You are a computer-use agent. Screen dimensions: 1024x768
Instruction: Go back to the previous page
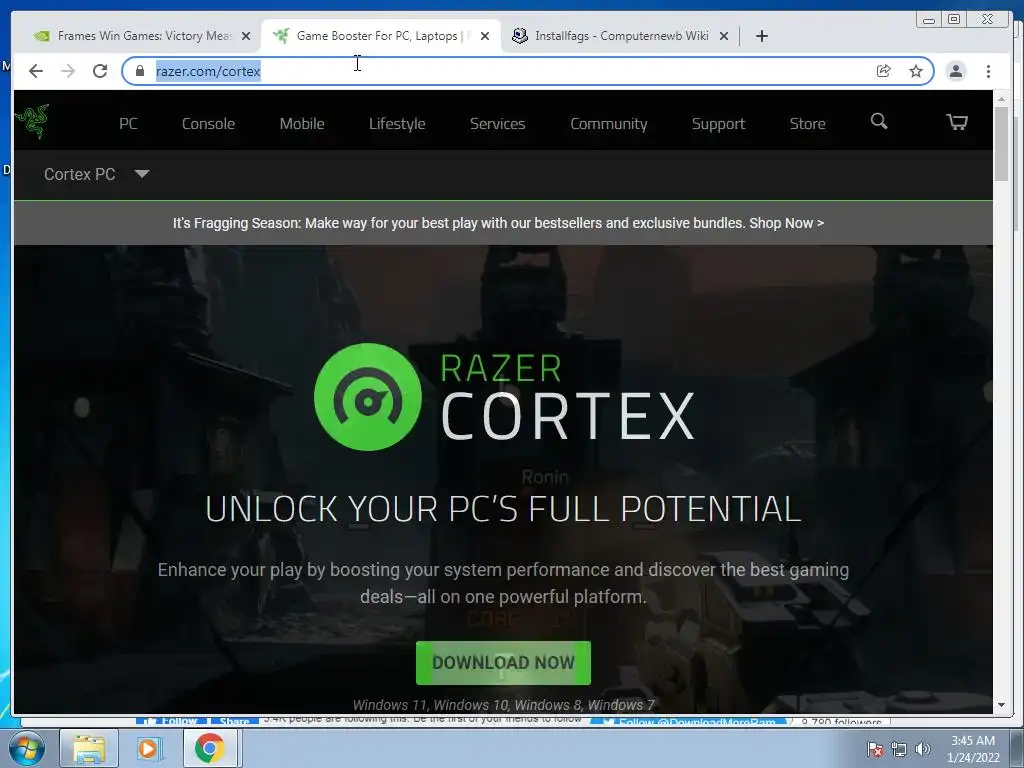[x=36, y=71]
